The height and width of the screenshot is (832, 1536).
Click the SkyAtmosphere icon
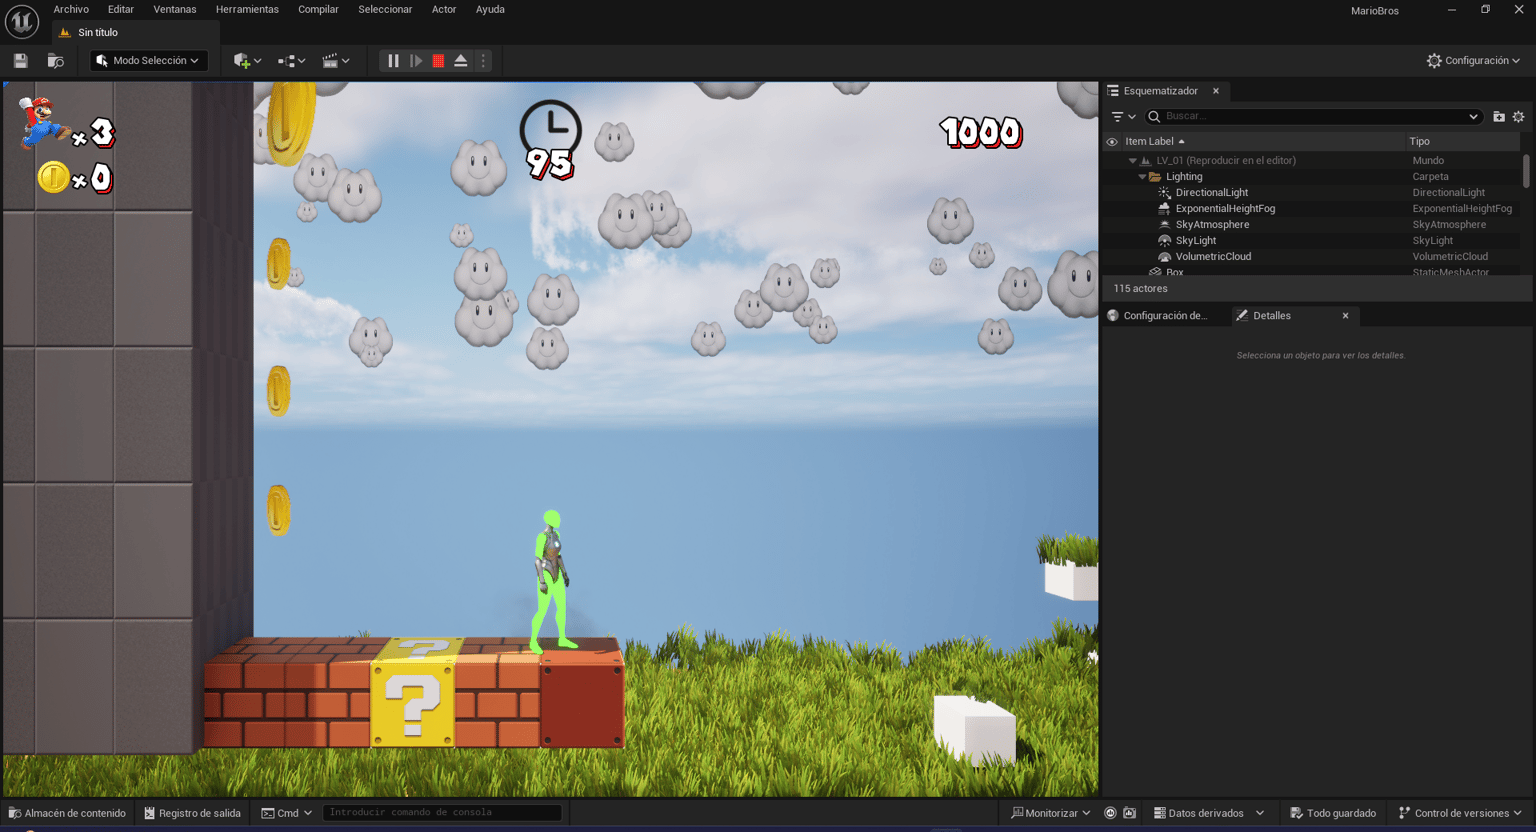coord(1164,225)
